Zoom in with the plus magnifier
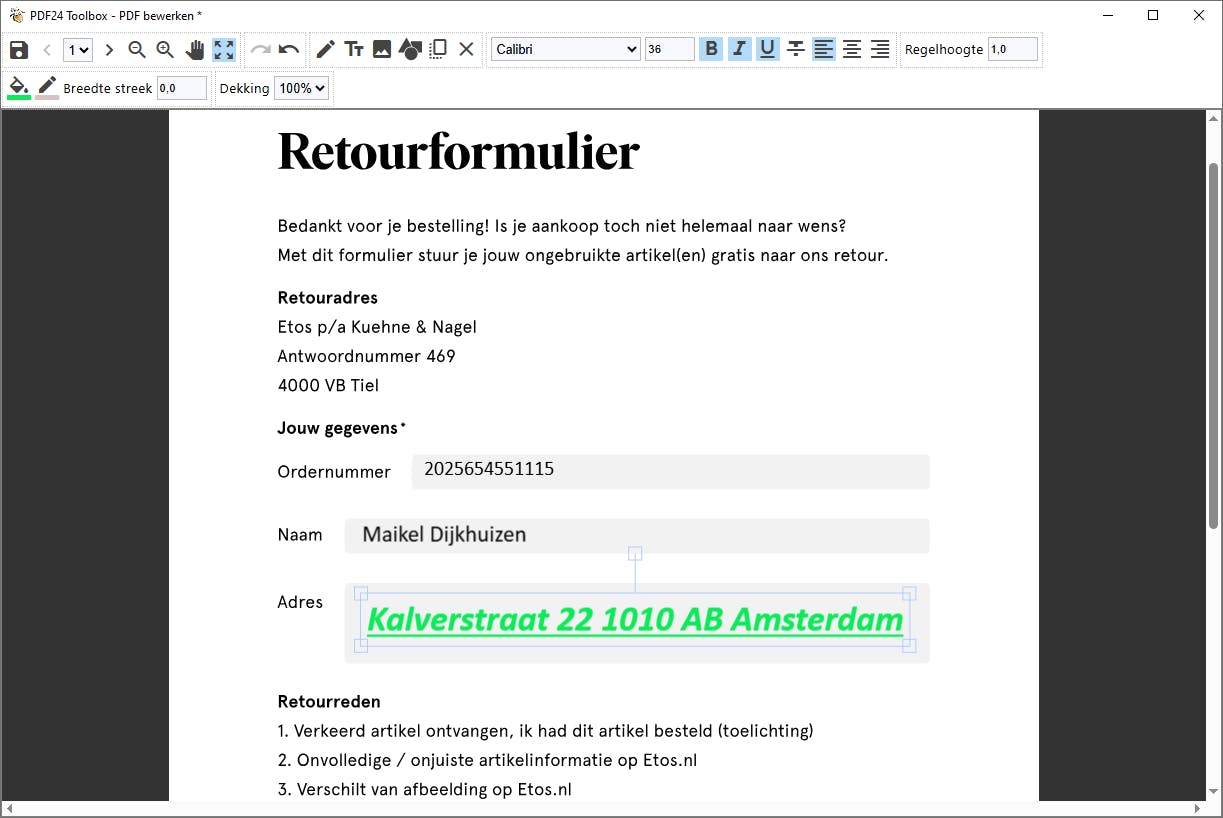This screenshot has height=818, width=1223. [x=165, y=49]
